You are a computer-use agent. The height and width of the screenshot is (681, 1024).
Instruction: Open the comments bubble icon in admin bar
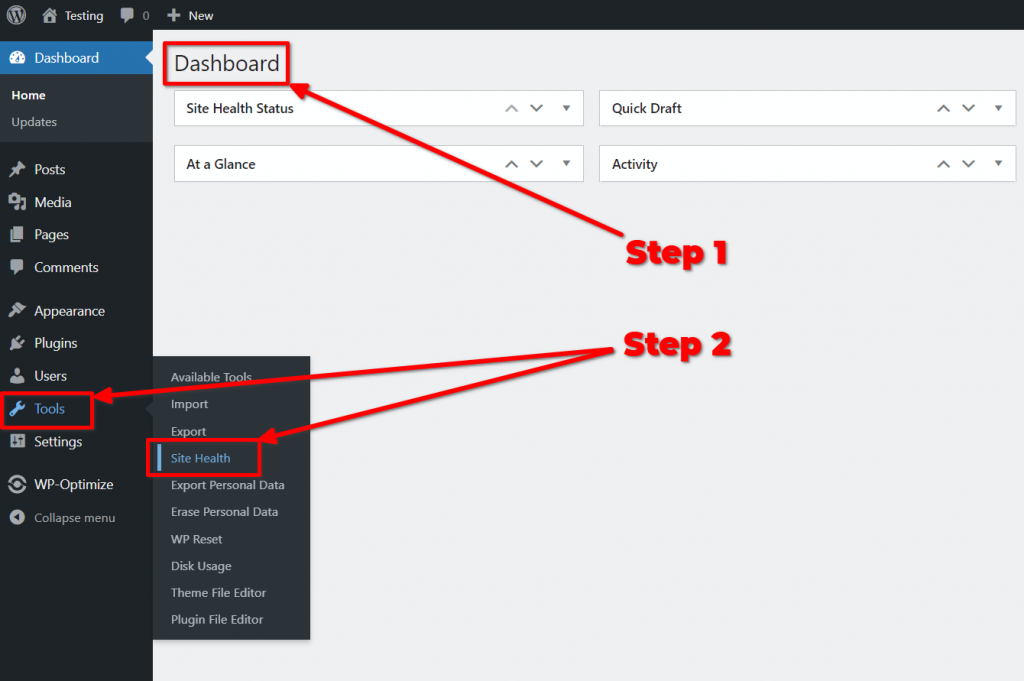127,15
